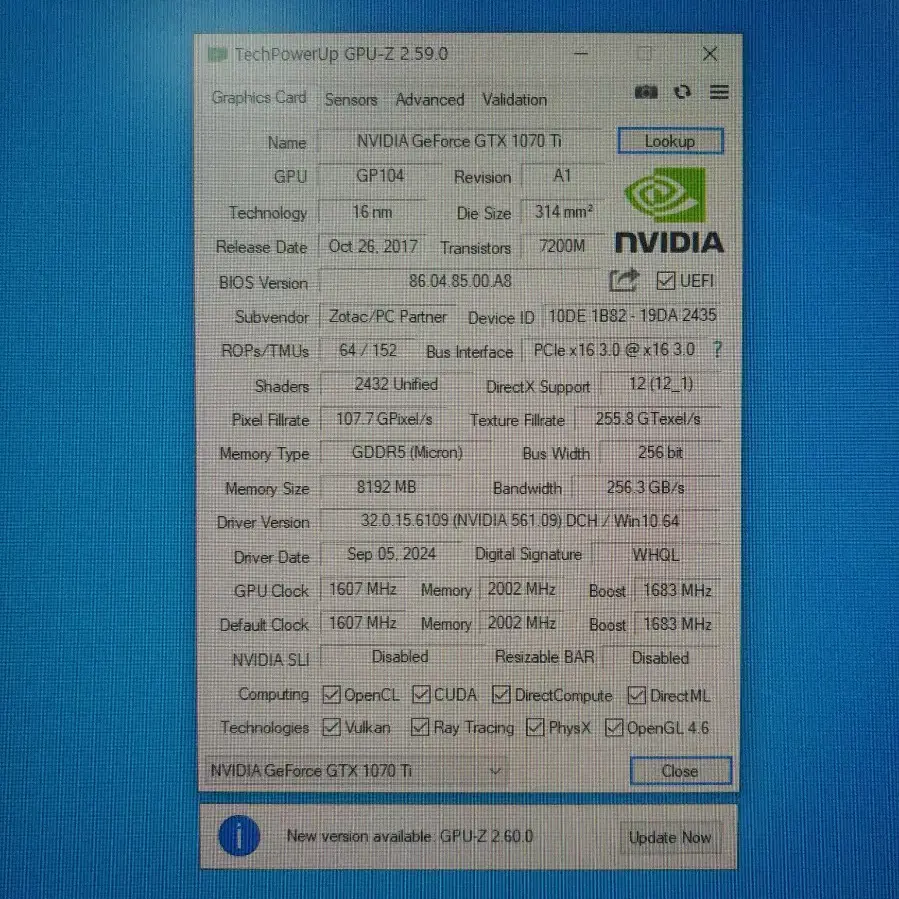899x899 pixels.
Task: Click the Driver Version value 32.0.15.6109
Action: point(519,521)
